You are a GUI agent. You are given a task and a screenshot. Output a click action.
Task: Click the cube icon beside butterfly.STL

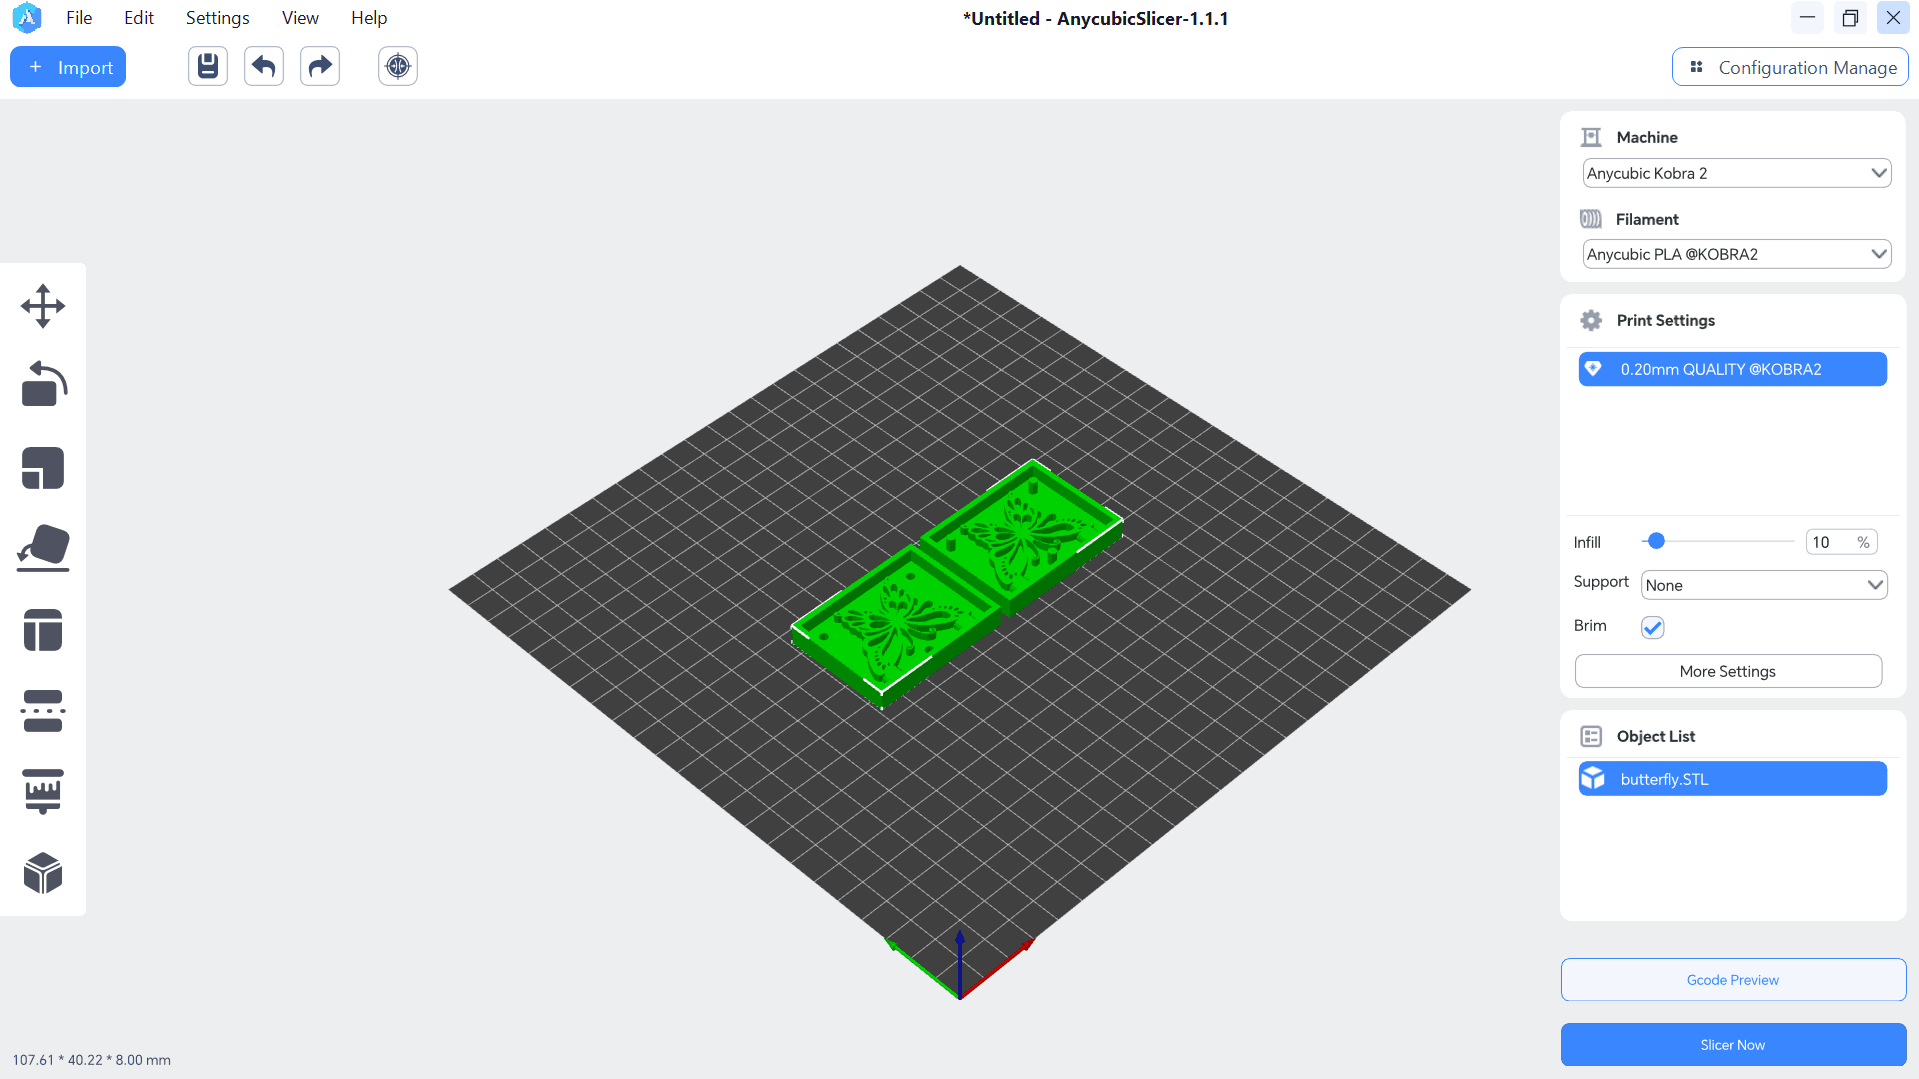pos(1593,779)
